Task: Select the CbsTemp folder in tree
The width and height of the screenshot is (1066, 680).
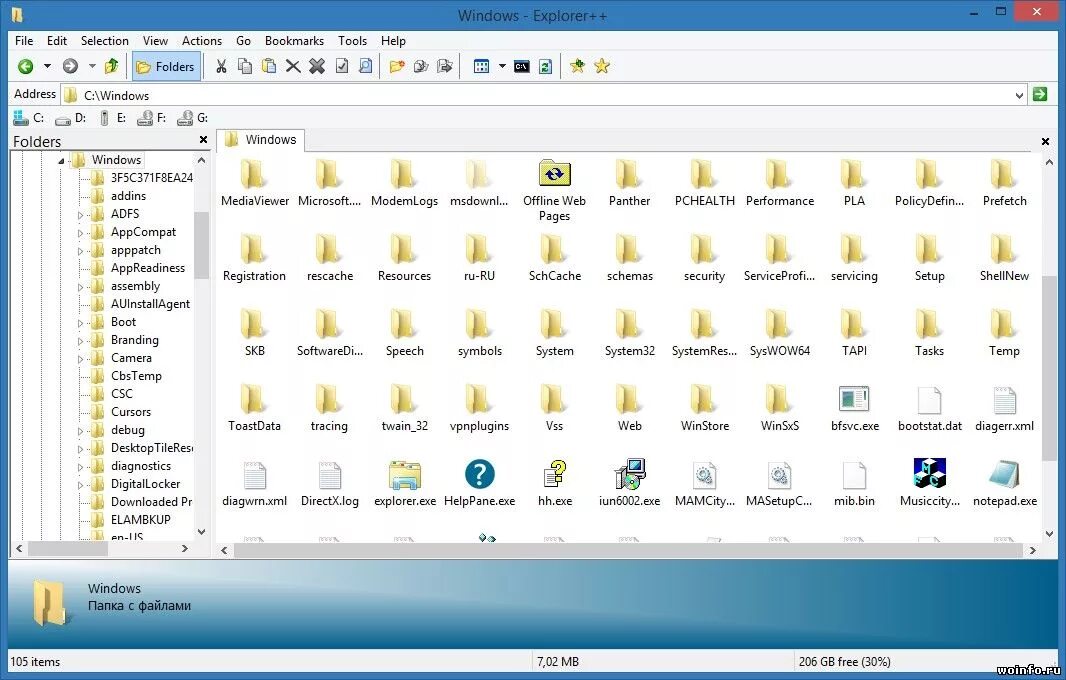Action: click(x=136, y=376)
